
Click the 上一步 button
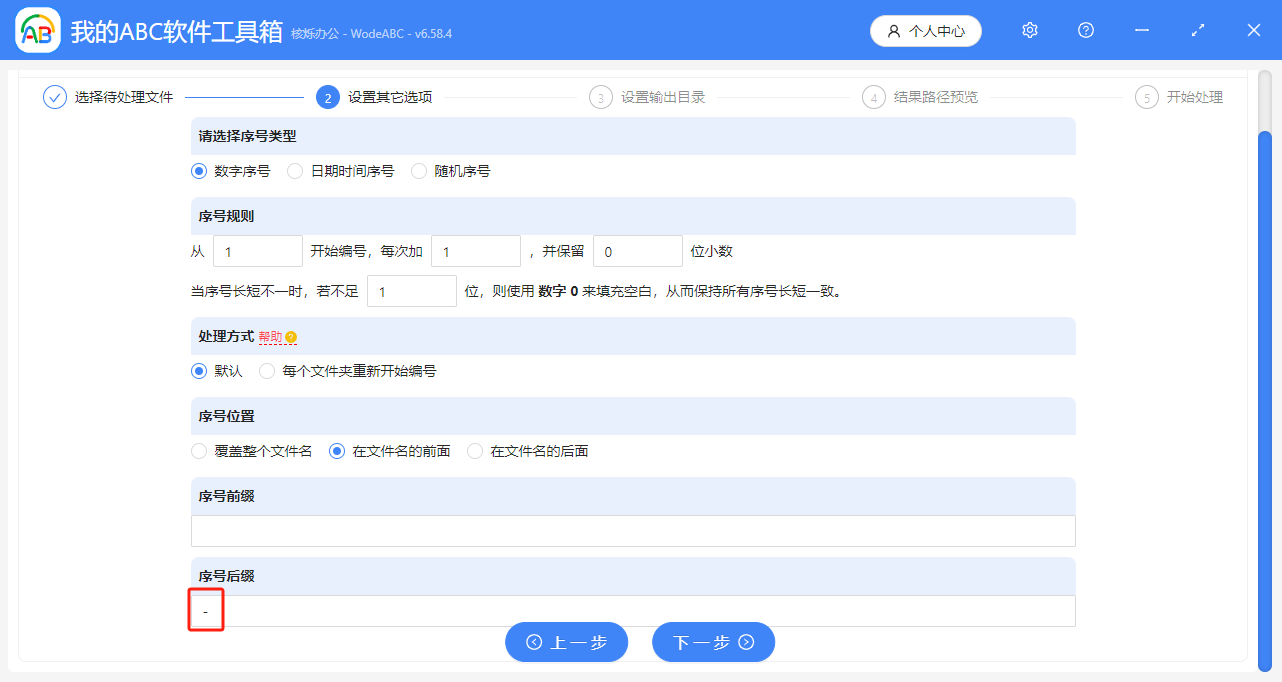click(566, 642)
